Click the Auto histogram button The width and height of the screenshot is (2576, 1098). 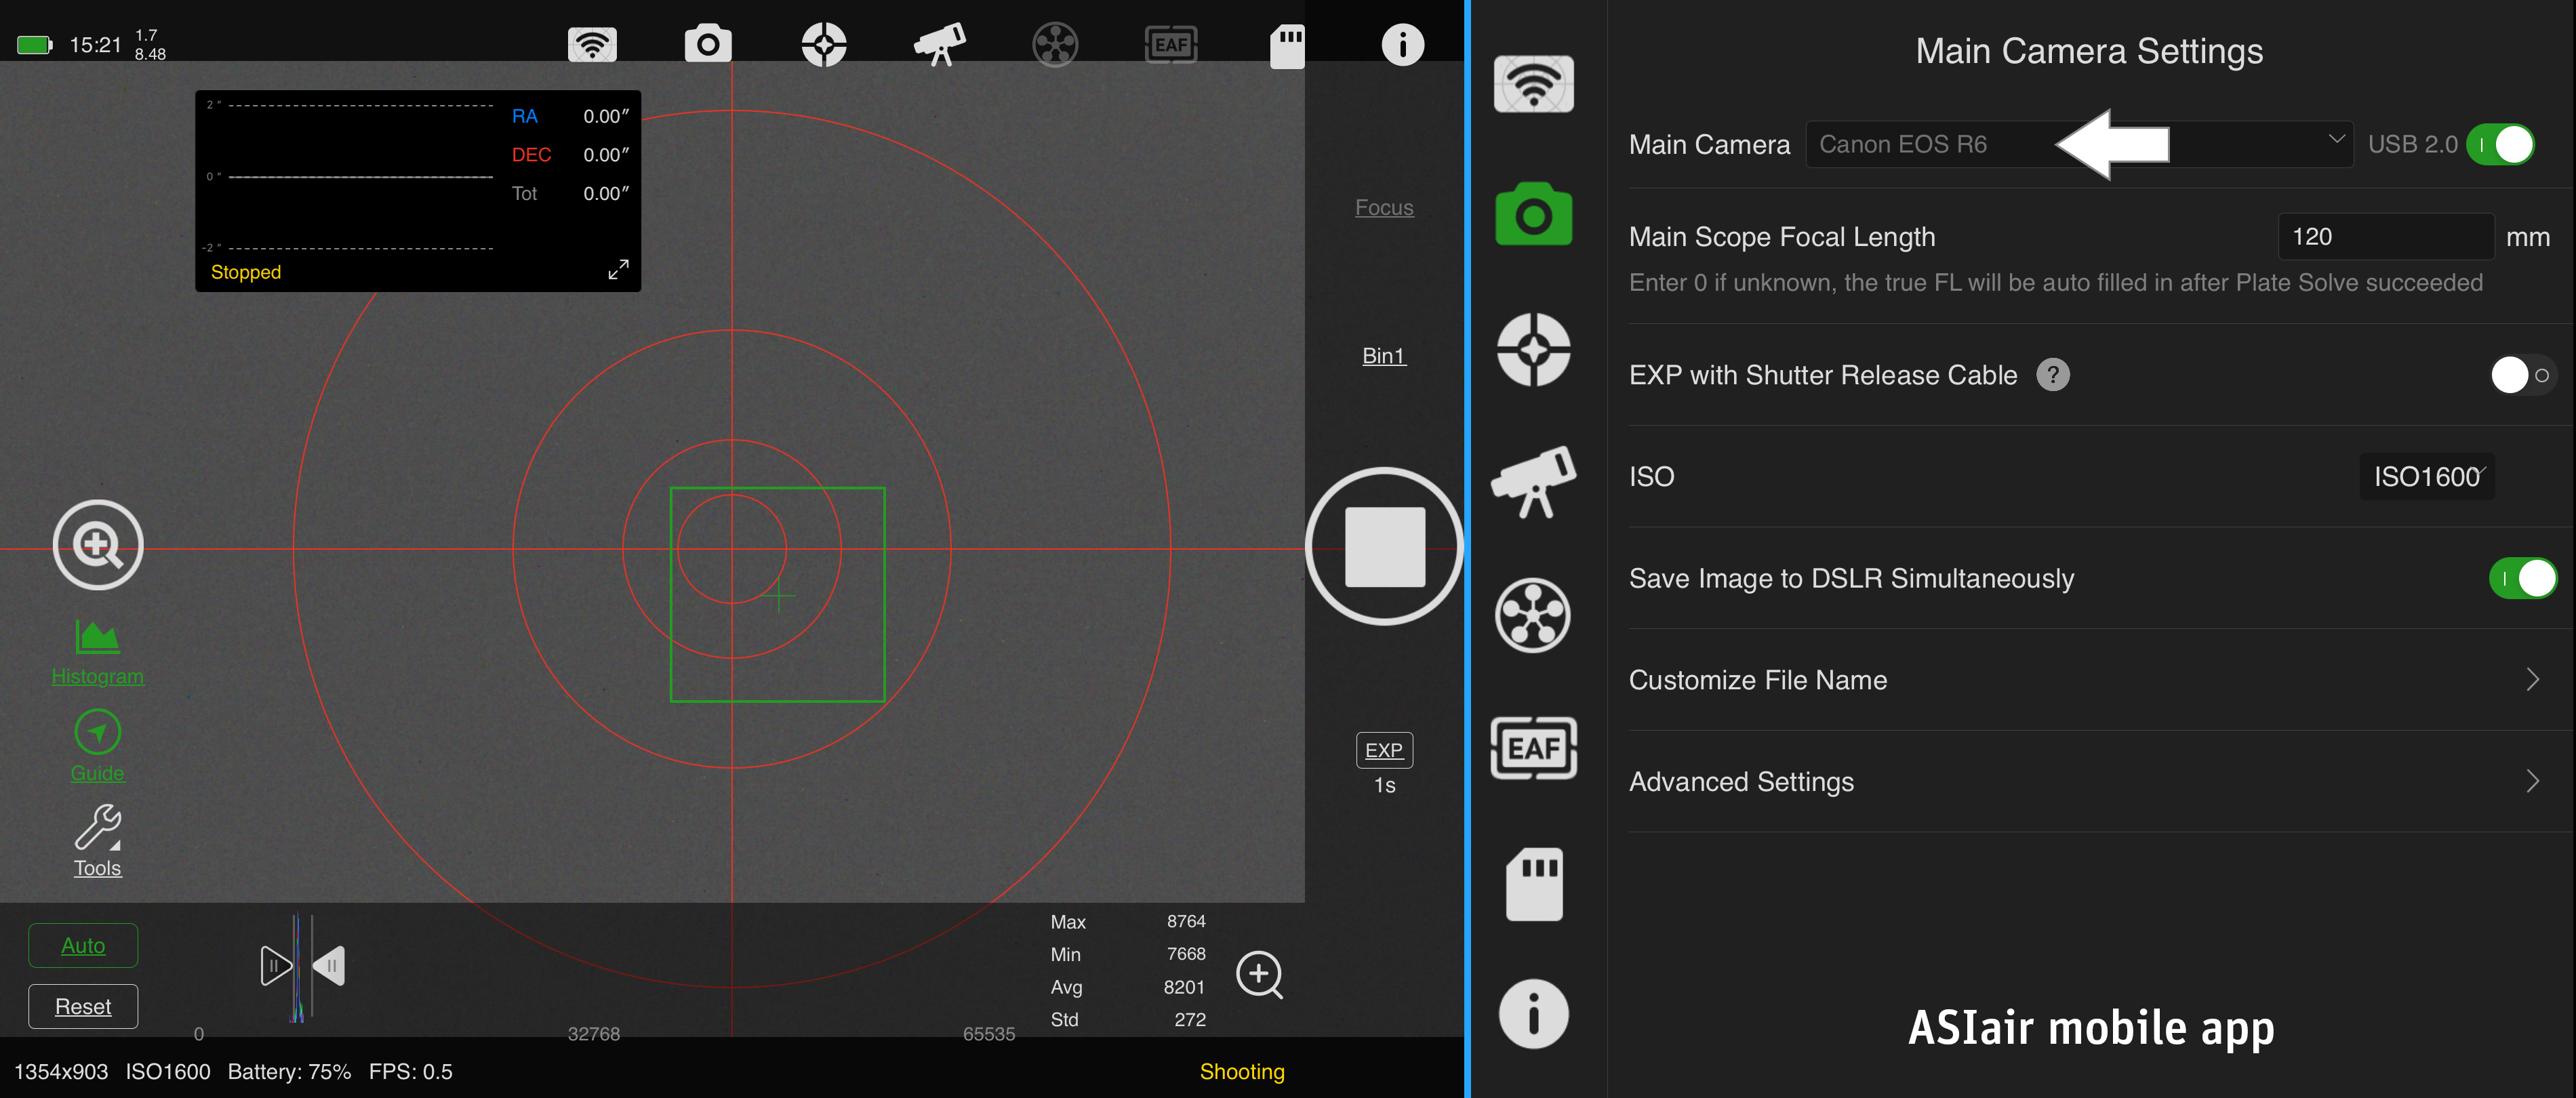(x=83, y=945)
